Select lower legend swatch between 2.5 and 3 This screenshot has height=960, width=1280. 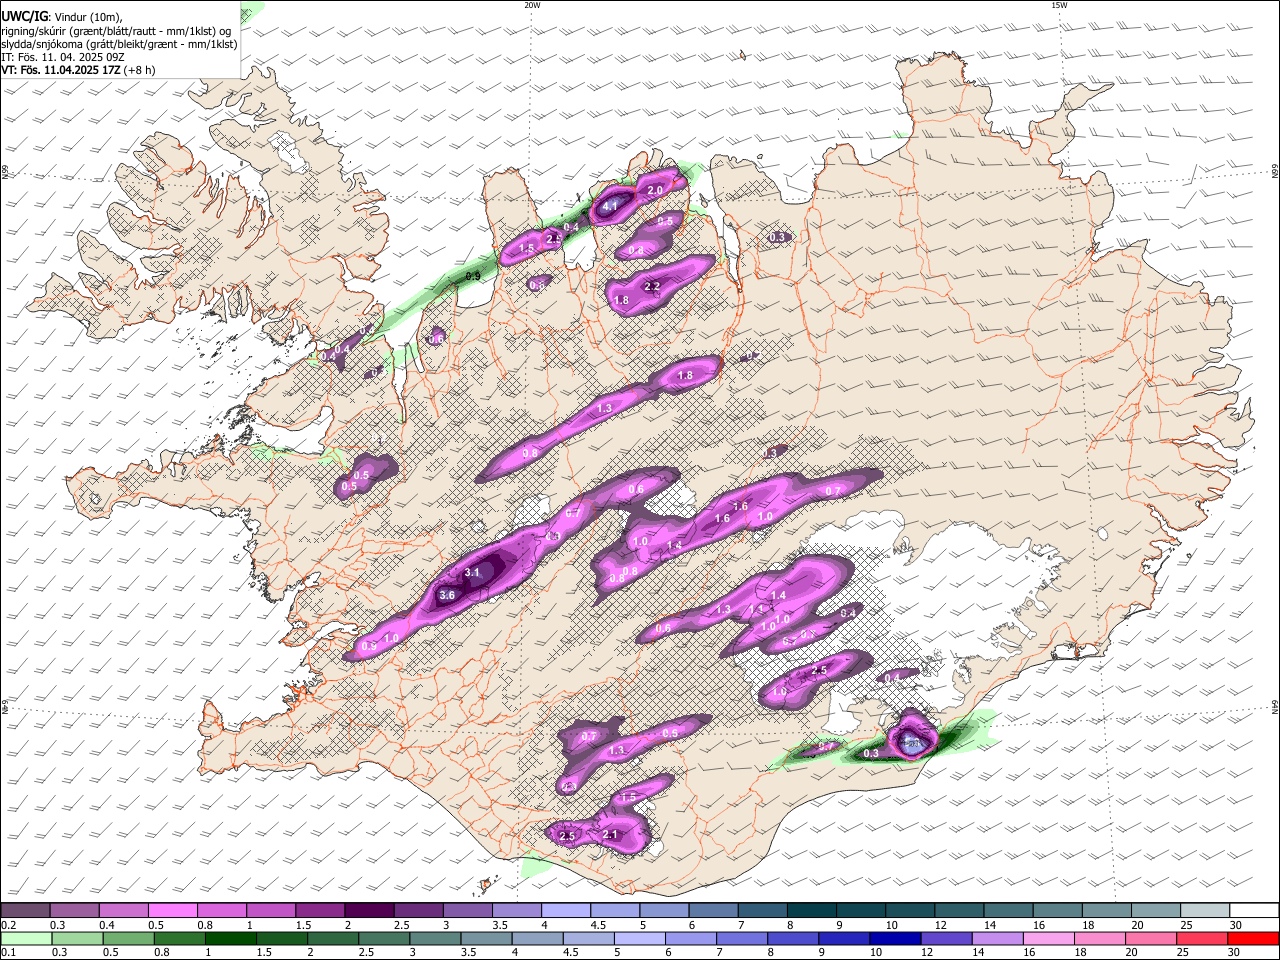(384, 939)
